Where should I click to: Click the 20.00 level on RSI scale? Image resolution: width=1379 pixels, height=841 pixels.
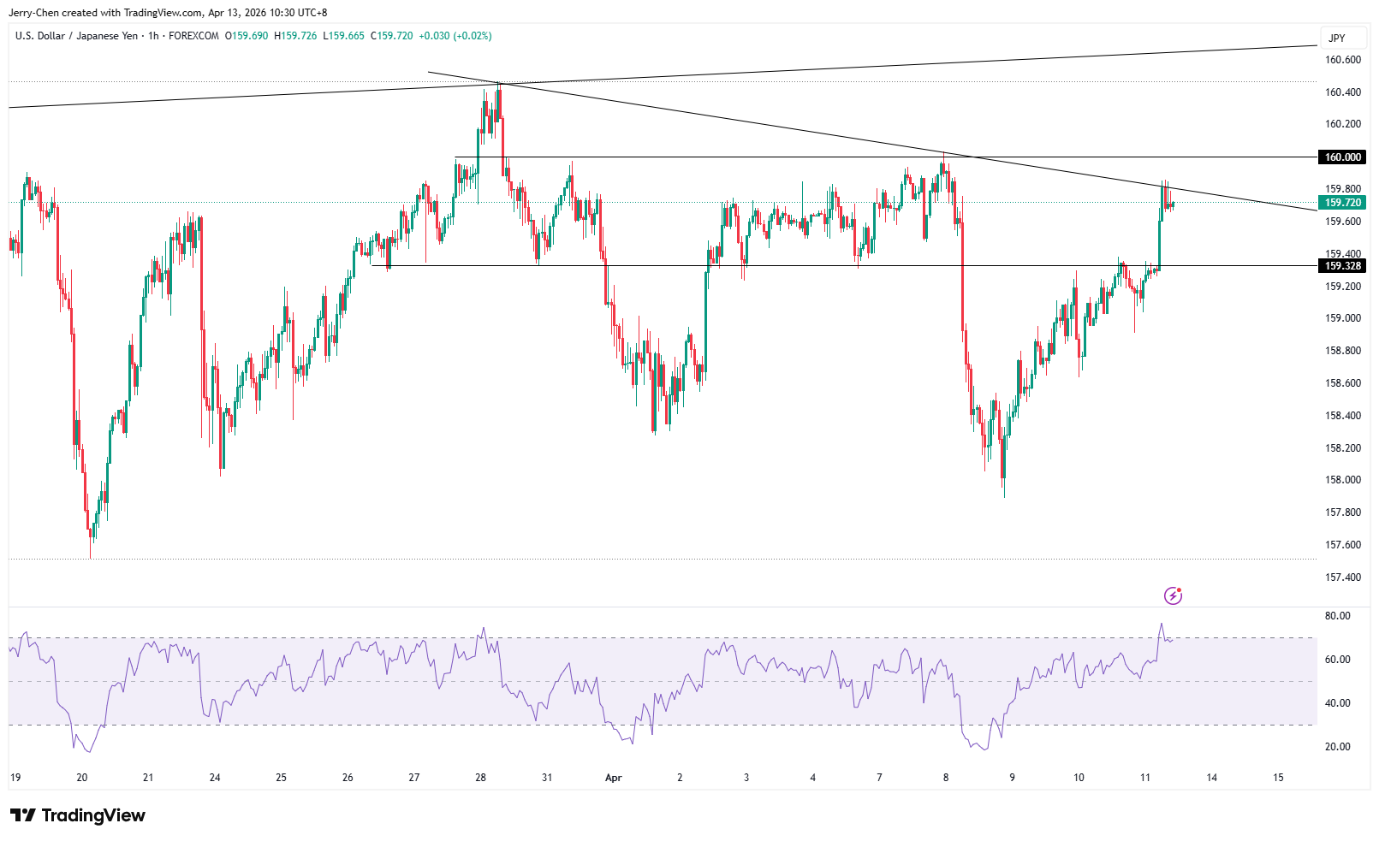pos(1336,747)
